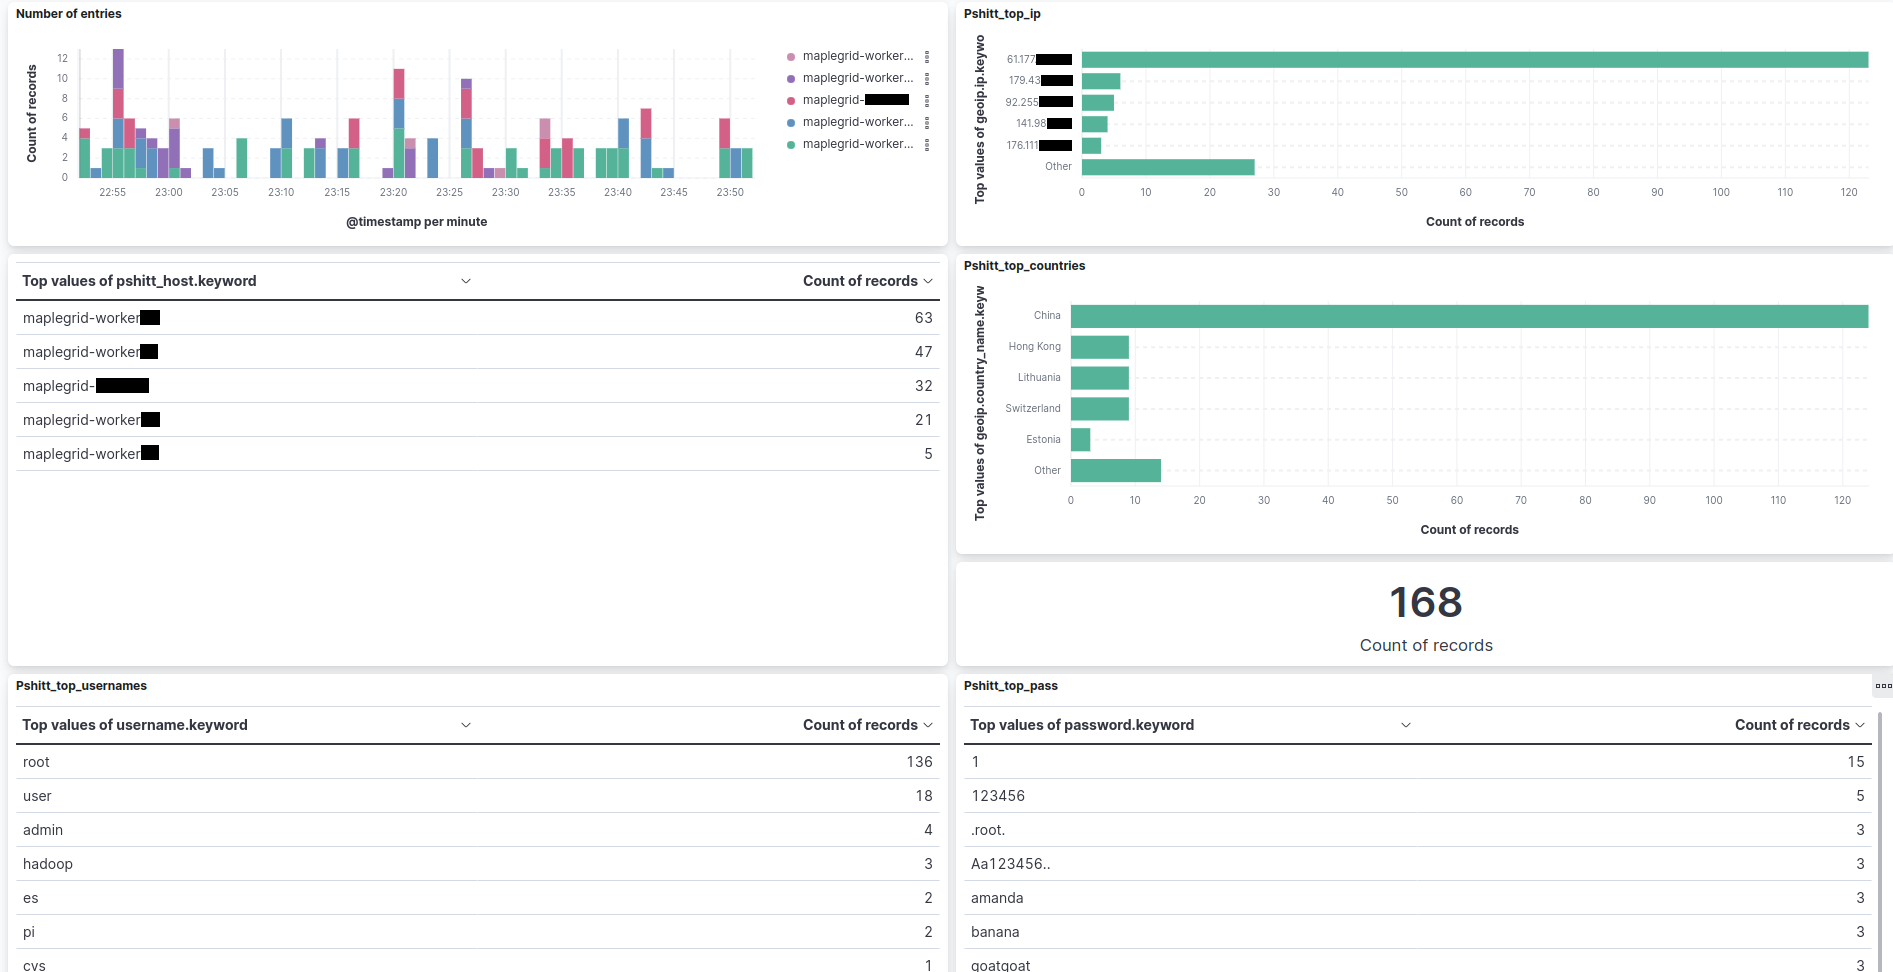Expand username.keyword column header menu
This screenshot has height=972, width=1893.
coord(466,725)
